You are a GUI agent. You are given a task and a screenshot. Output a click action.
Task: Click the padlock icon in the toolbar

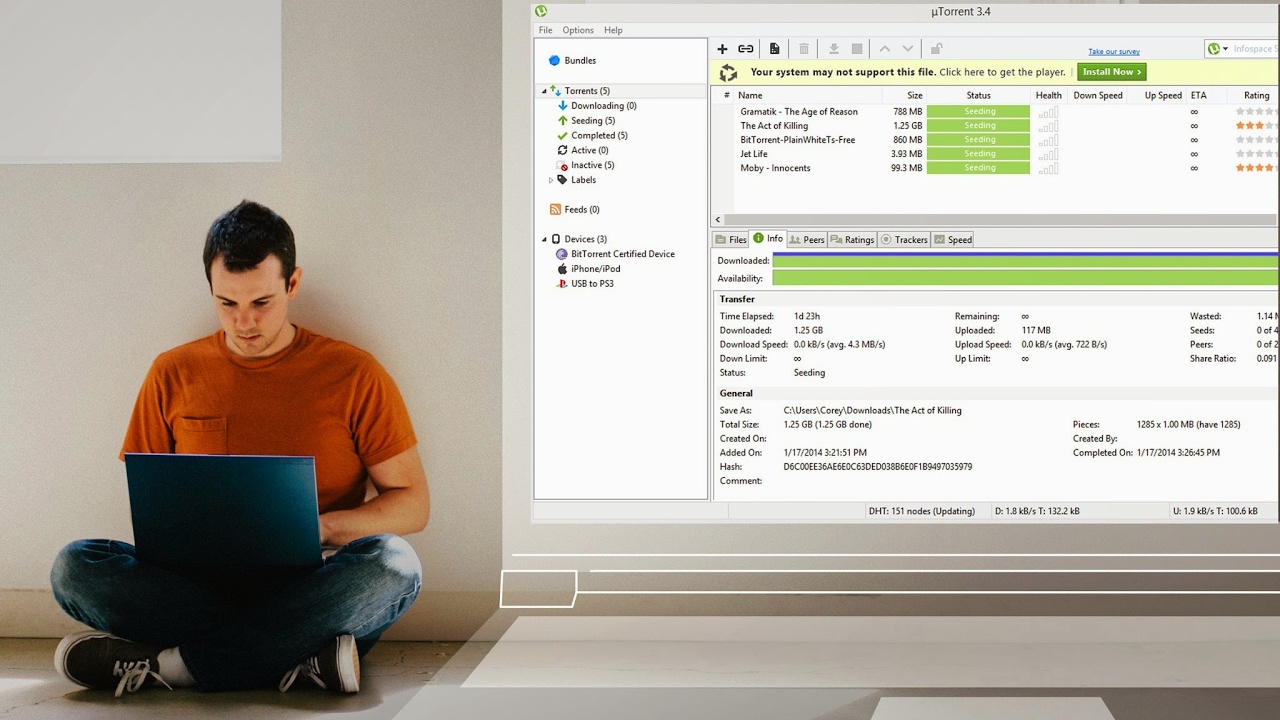[x=936, y=49]
